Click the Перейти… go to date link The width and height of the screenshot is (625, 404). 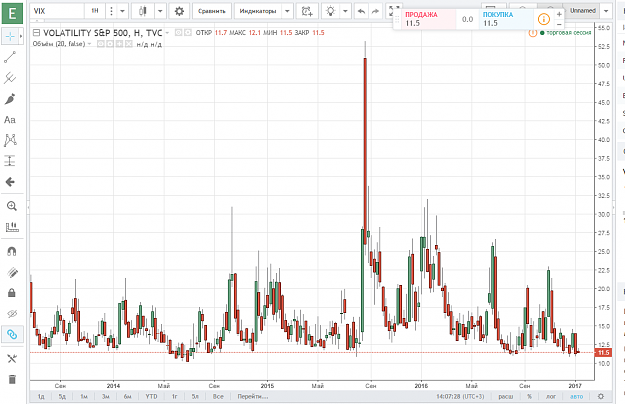tap(253, 396)
